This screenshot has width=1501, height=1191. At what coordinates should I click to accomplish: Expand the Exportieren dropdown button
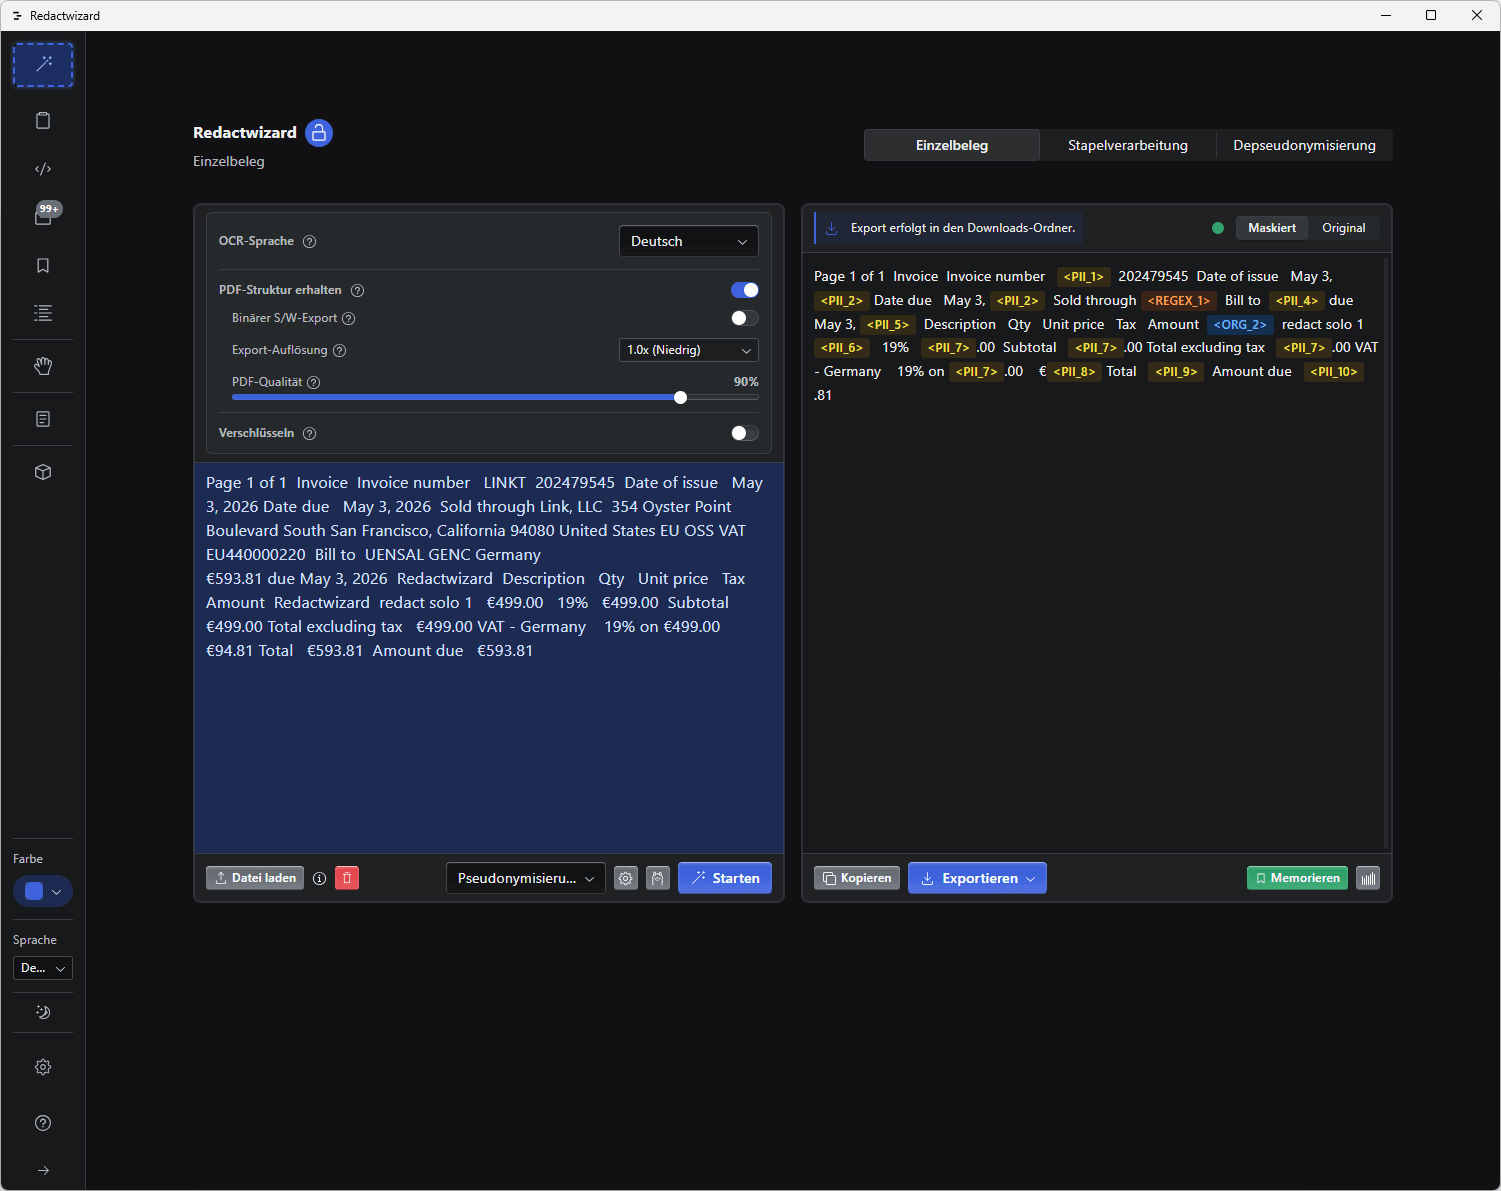(977, 878)
